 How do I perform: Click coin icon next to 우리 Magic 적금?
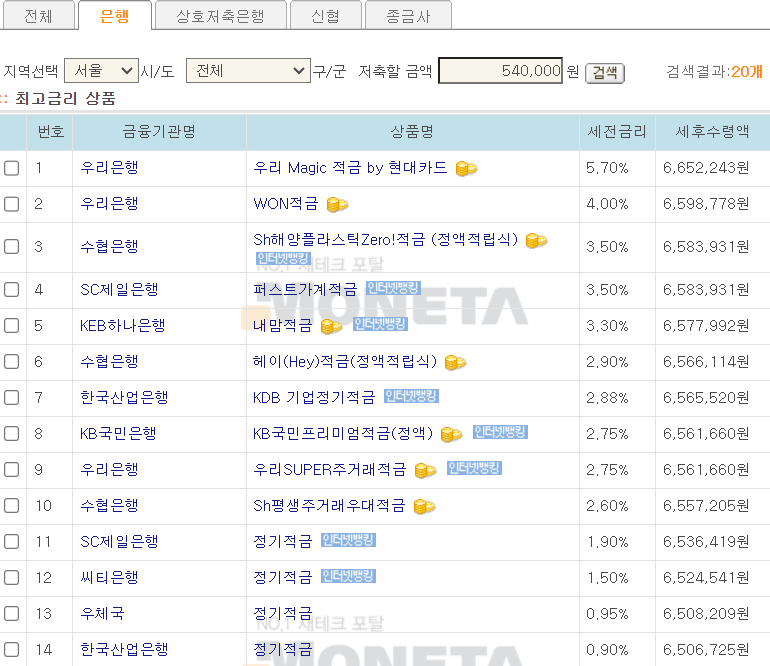[466, 168]
